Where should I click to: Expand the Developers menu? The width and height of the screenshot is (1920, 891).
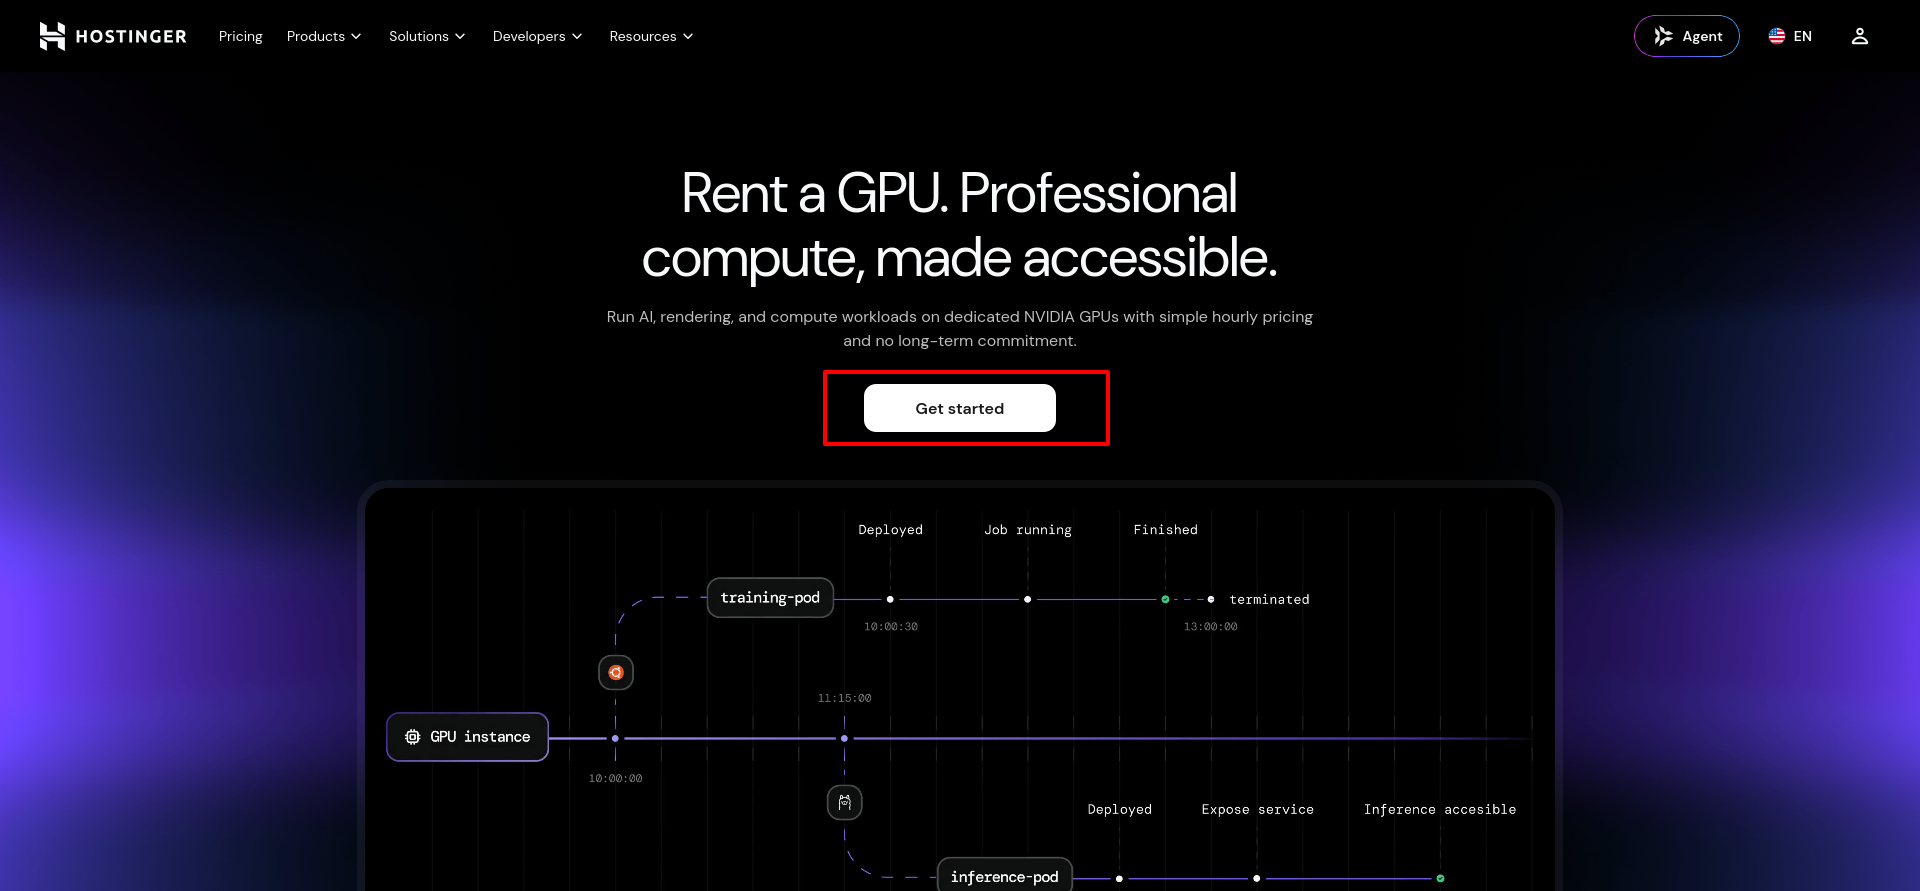pyautogui.click(x=537, y=36)
